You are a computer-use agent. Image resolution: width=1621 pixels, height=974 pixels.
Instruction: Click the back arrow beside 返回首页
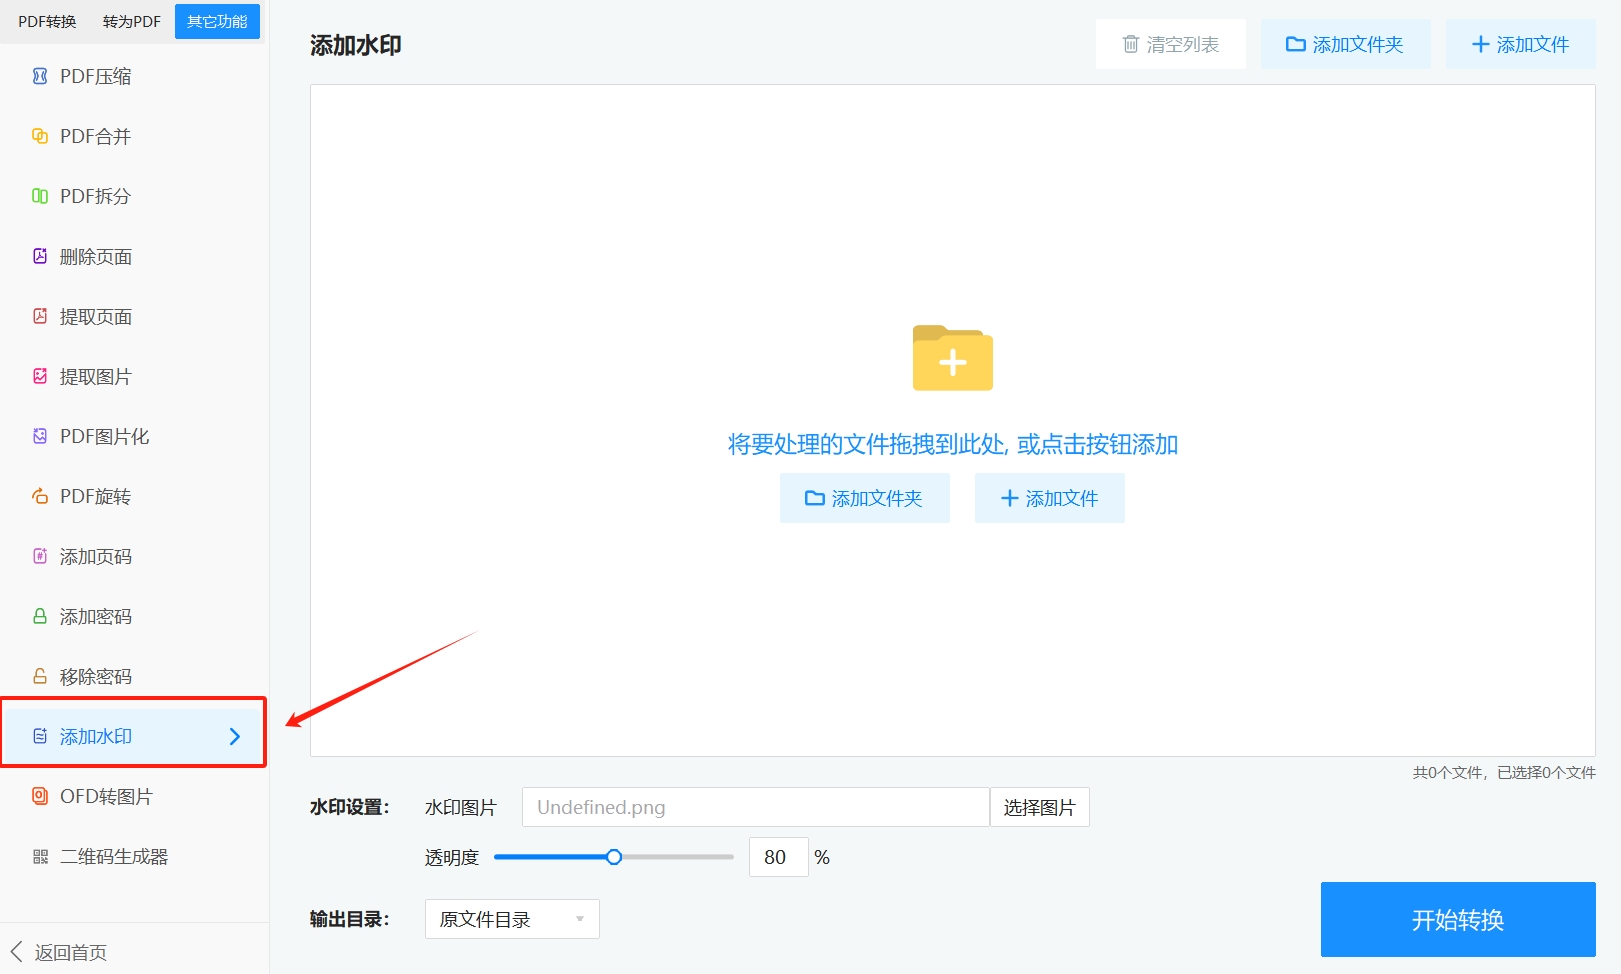16,952
